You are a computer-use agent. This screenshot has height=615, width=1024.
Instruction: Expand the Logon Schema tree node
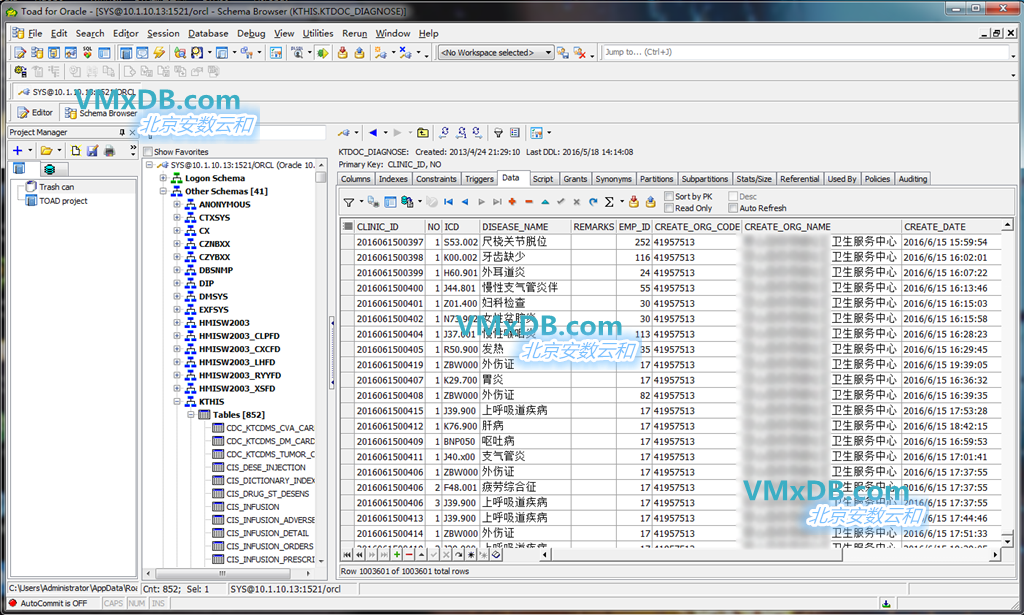pyautogui.click(x=163, y=178)
